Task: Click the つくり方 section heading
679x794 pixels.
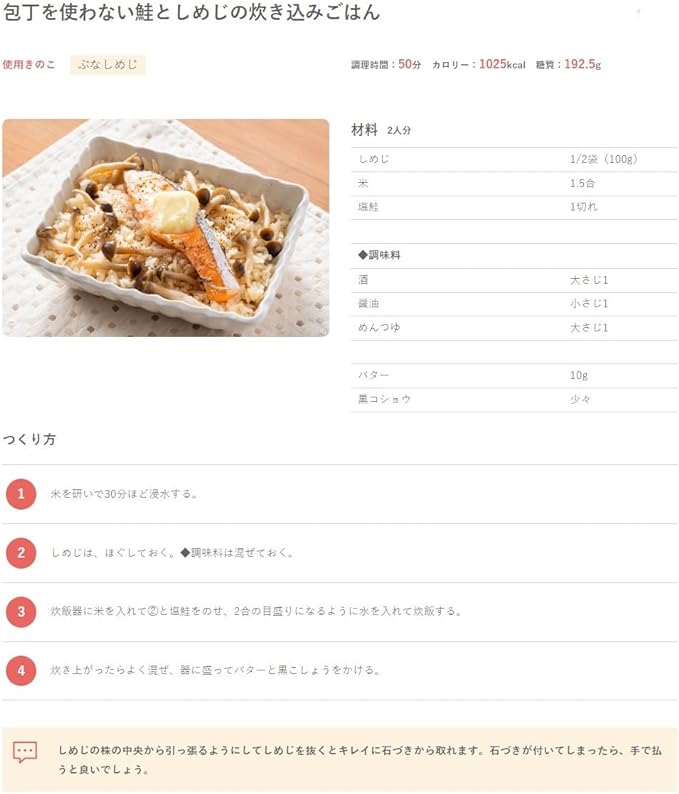Action: click(x=29, y=440)
